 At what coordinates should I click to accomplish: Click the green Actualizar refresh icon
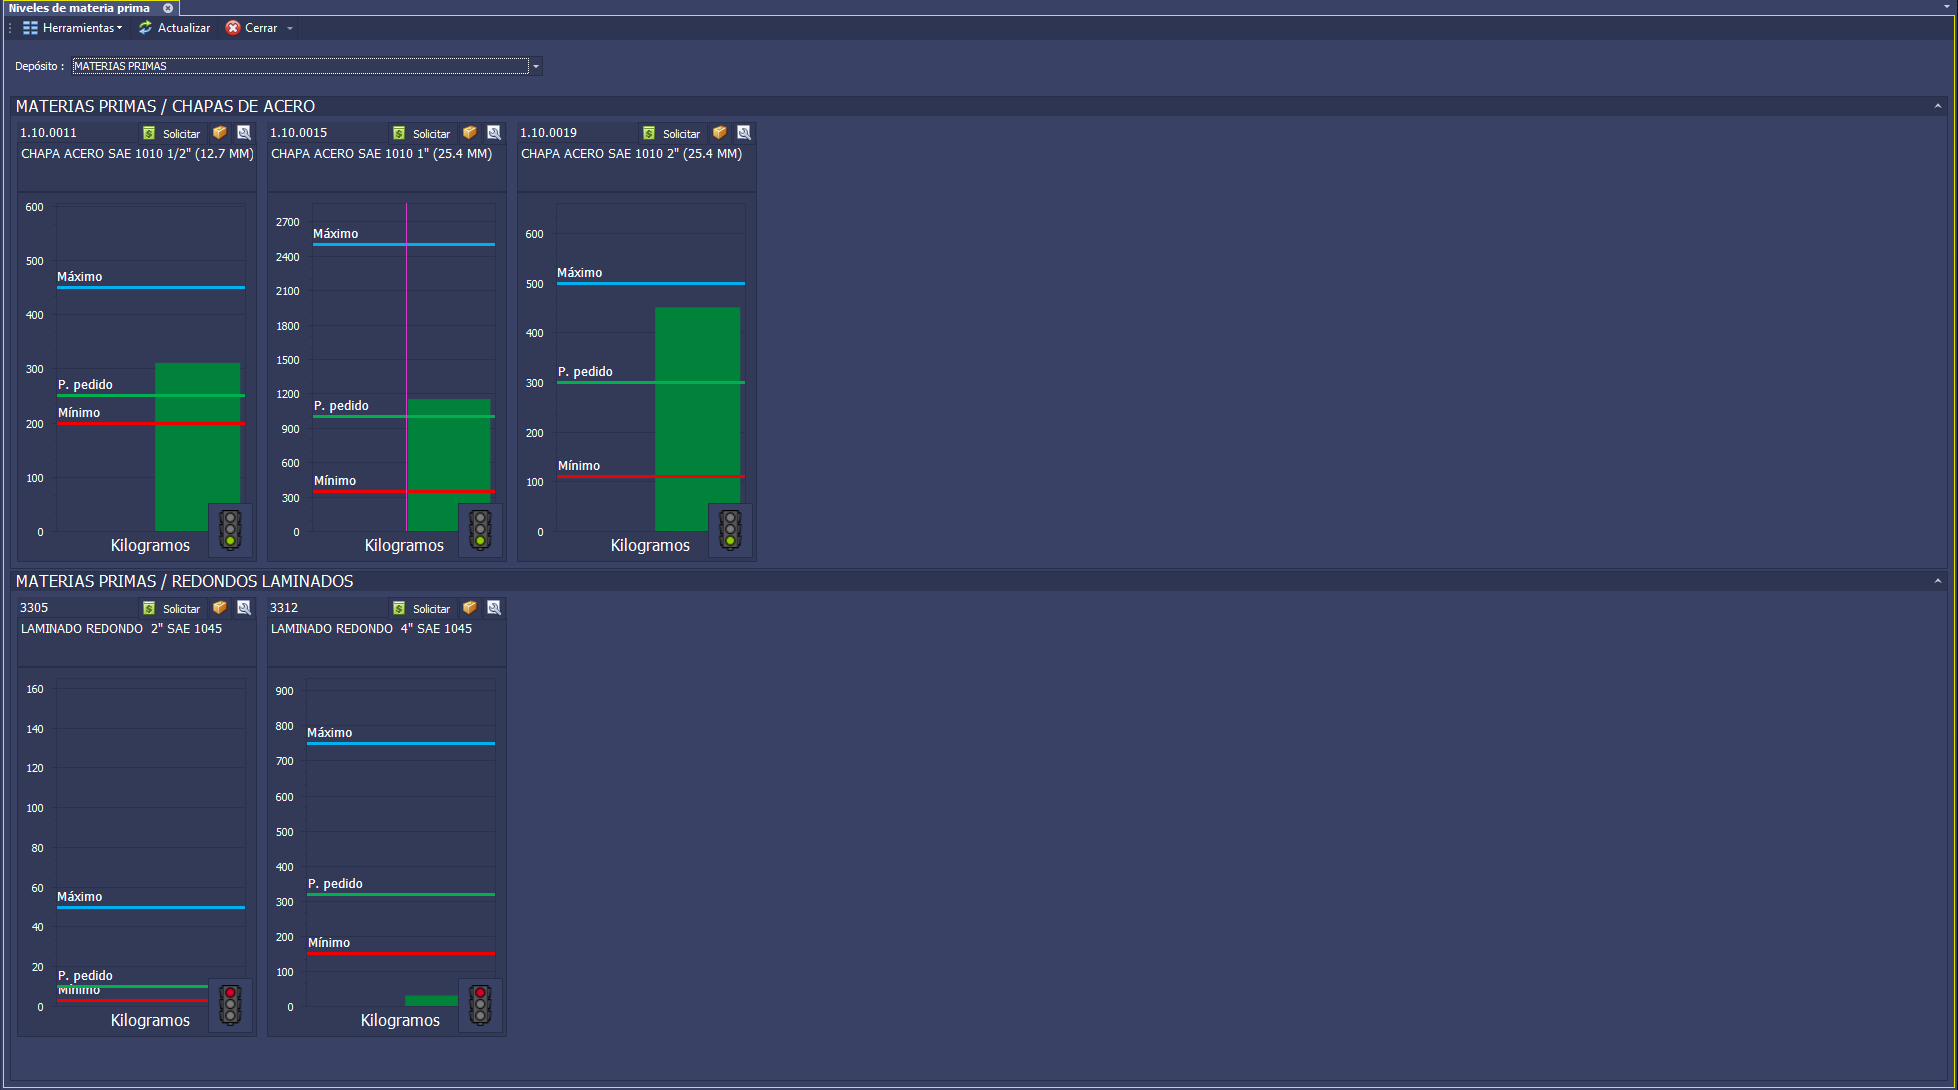(x=146, y=28)
